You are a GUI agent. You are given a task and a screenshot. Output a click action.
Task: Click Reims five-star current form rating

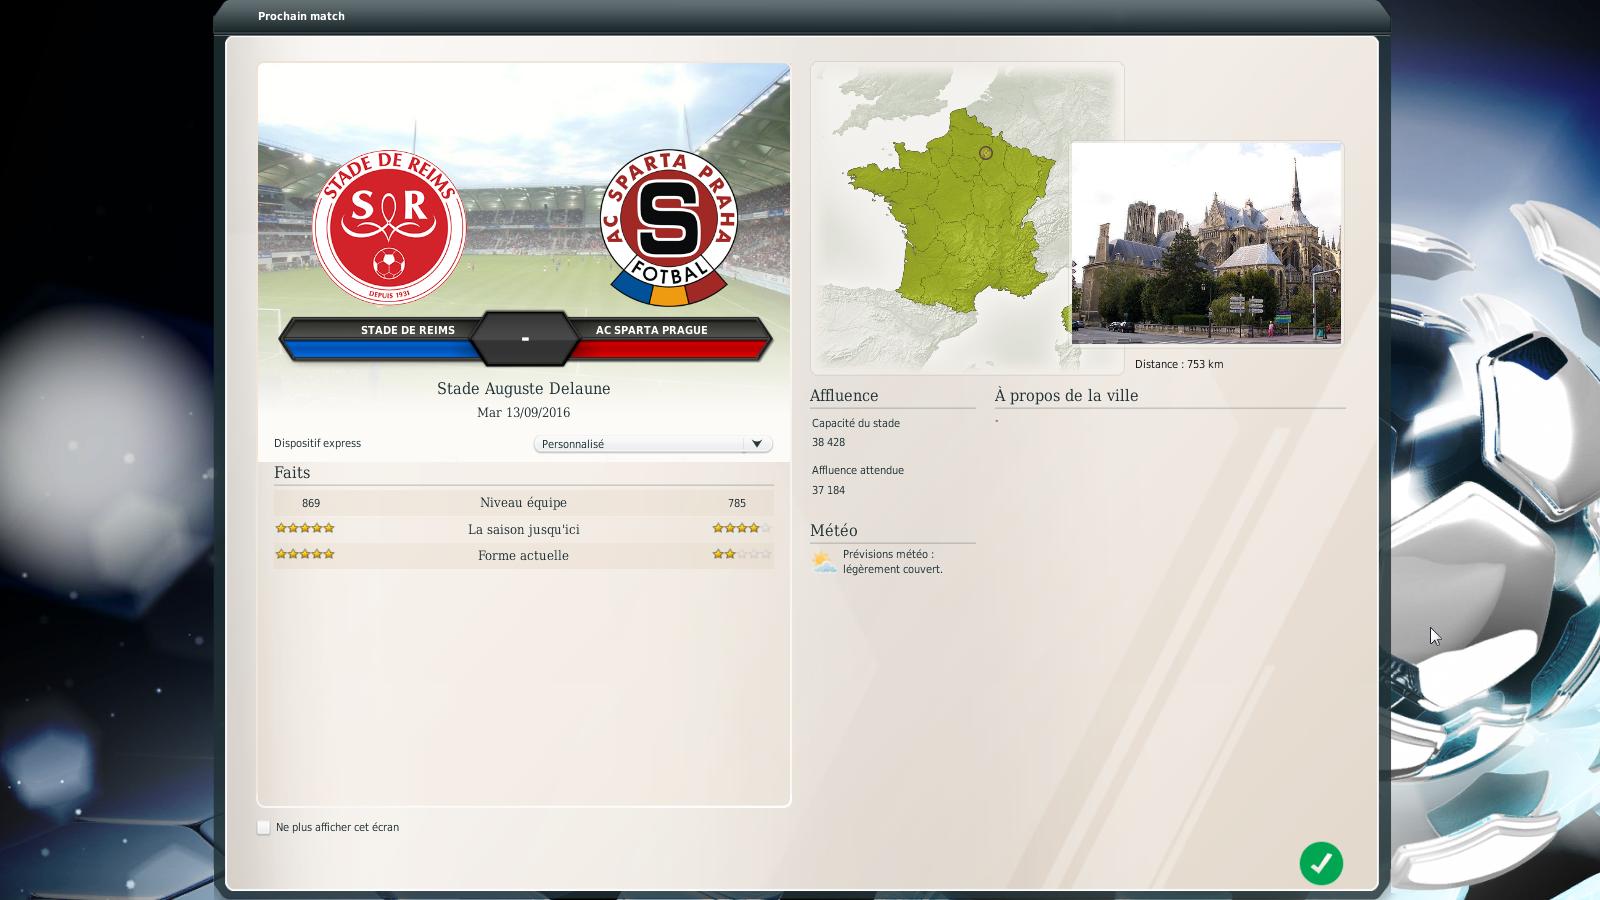pyautogui.click(x=305, y=554)
